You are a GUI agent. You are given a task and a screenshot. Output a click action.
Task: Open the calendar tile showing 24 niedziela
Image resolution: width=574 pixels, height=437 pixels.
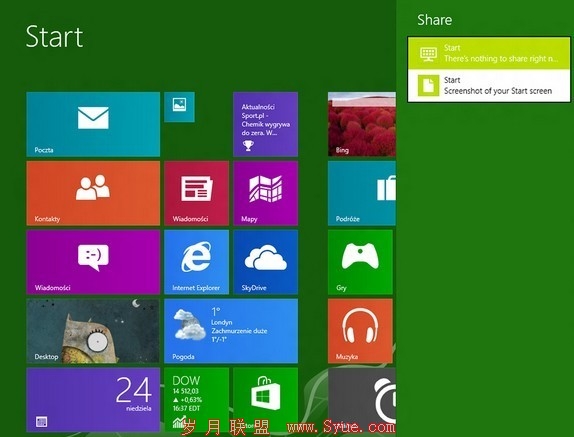click(93, 400)
